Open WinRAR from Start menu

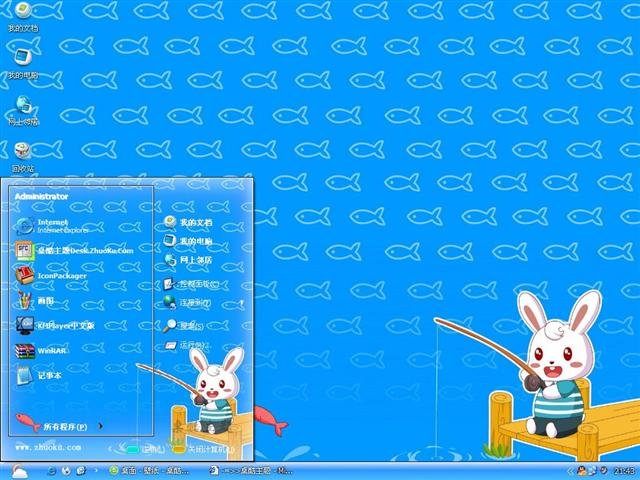[x=41, y=351]
